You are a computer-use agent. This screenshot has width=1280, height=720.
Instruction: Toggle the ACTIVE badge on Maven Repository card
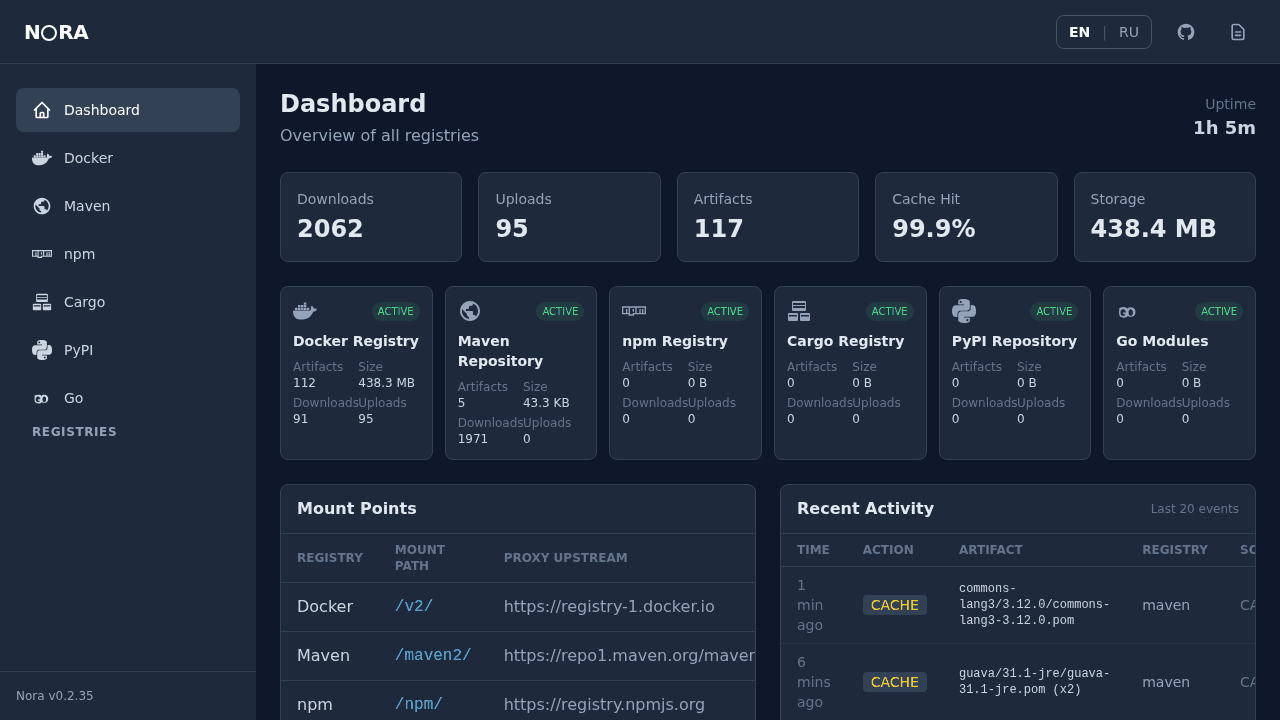click(x=560, y=311)
